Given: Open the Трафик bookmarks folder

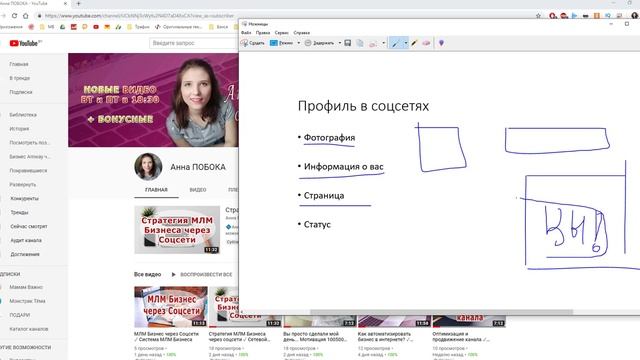Looking at the screenshot, I should click(138, 27).
